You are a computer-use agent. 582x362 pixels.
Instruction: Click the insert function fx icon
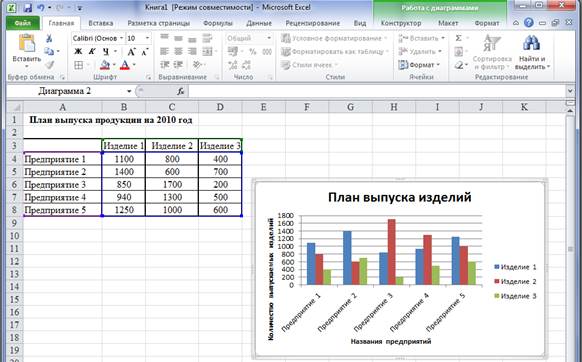click(x=181, y=91)
